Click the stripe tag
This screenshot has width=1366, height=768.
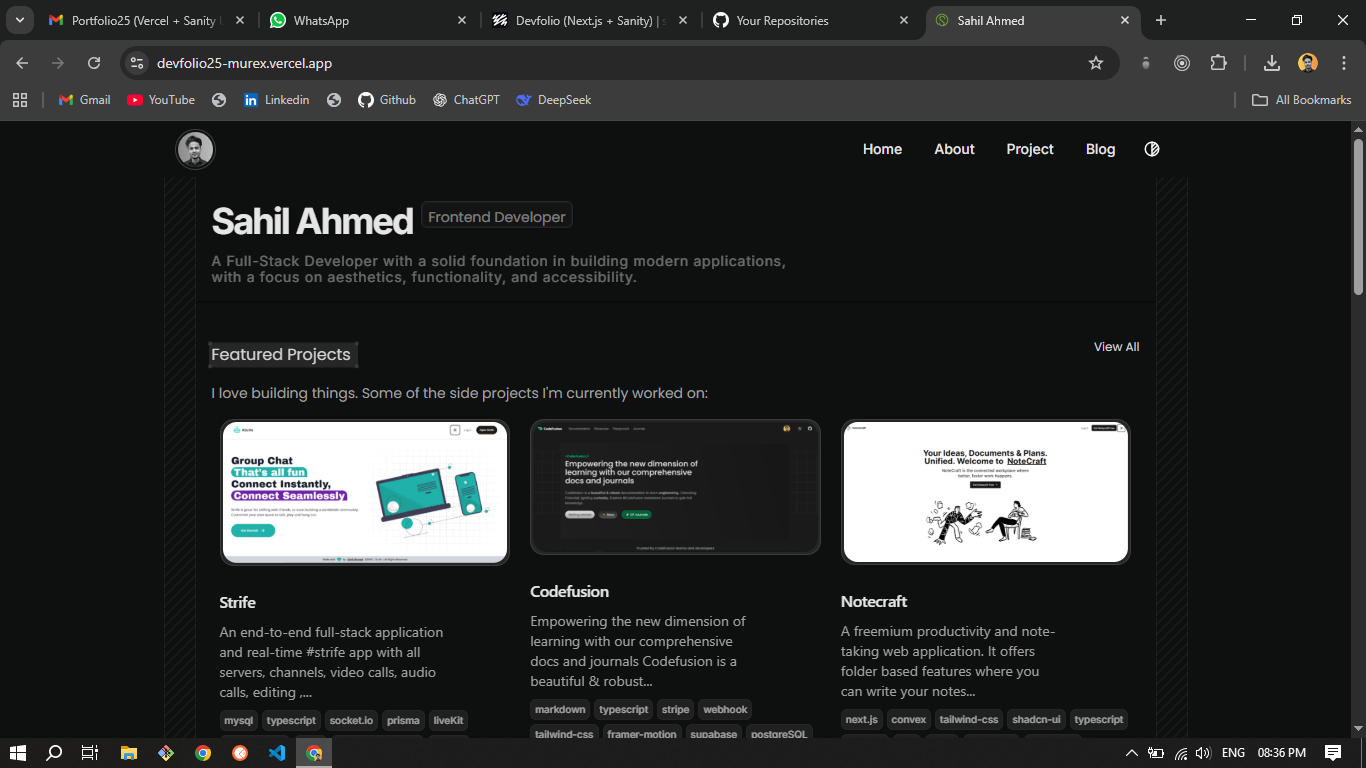click(675, 709)
